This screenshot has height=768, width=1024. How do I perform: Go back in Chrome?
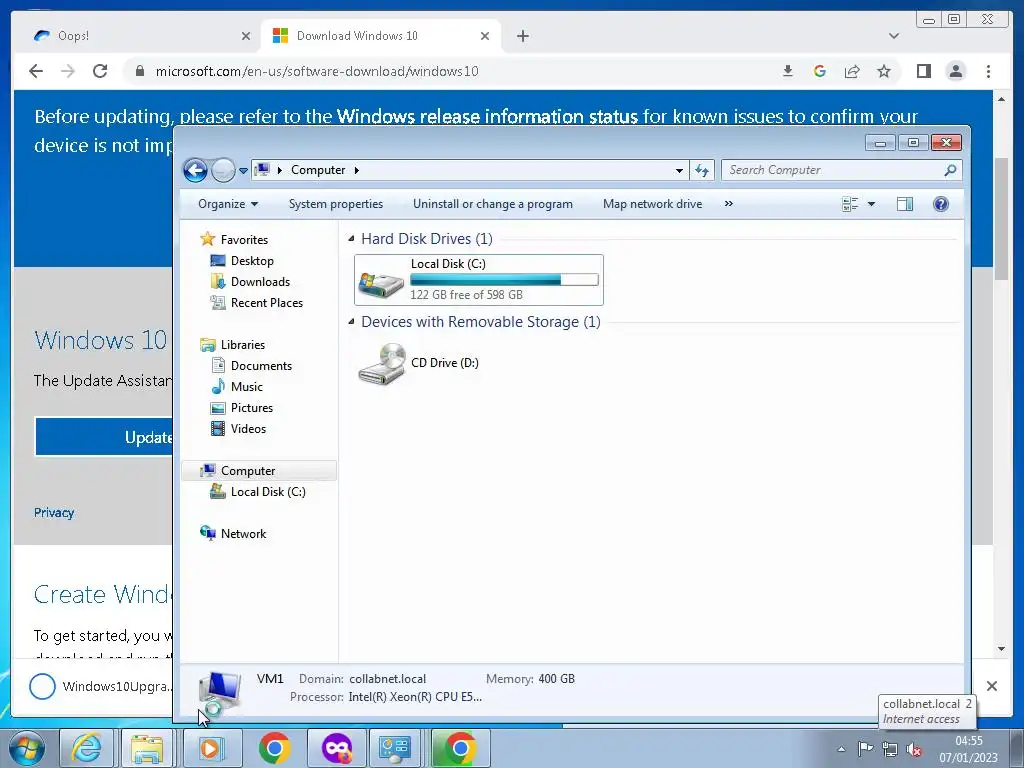tap(36, 71)
